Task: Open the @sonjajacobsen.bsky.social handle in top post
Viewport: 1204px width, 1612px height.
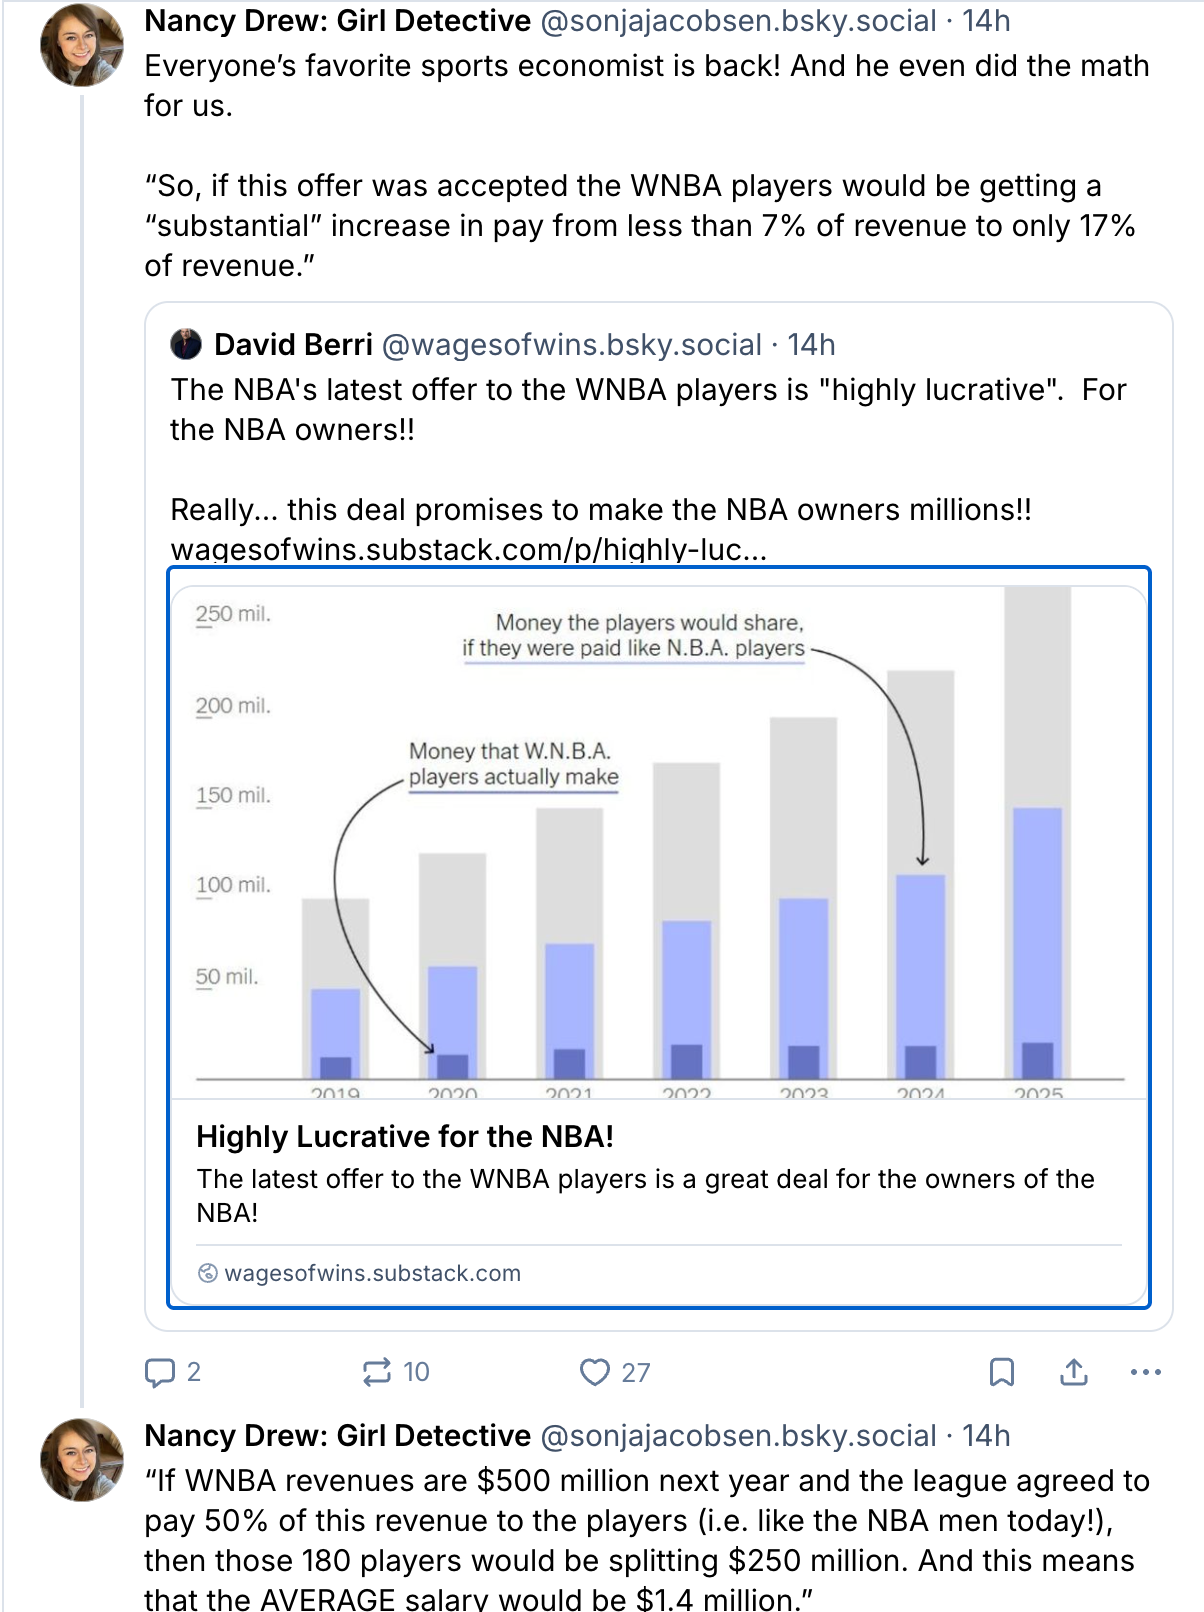Action: pyautogui.click(x=738, y=21)
